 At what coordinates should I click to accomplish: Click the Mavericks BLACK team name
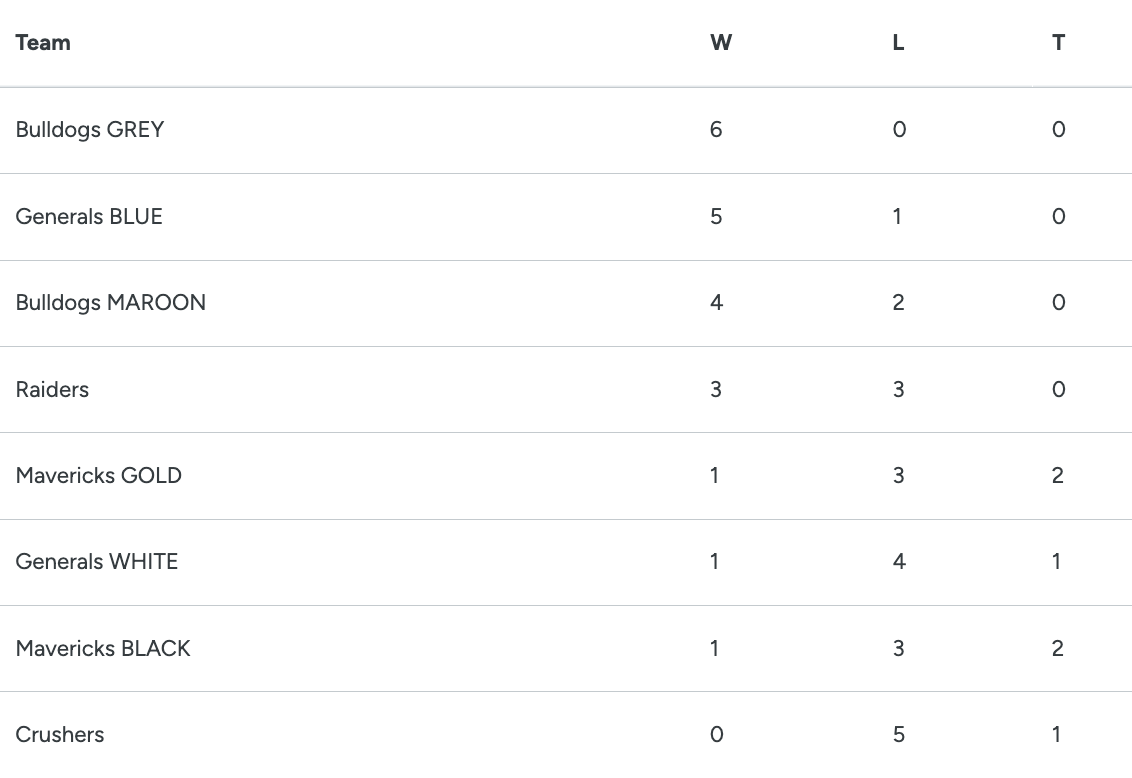pos(103,649)
